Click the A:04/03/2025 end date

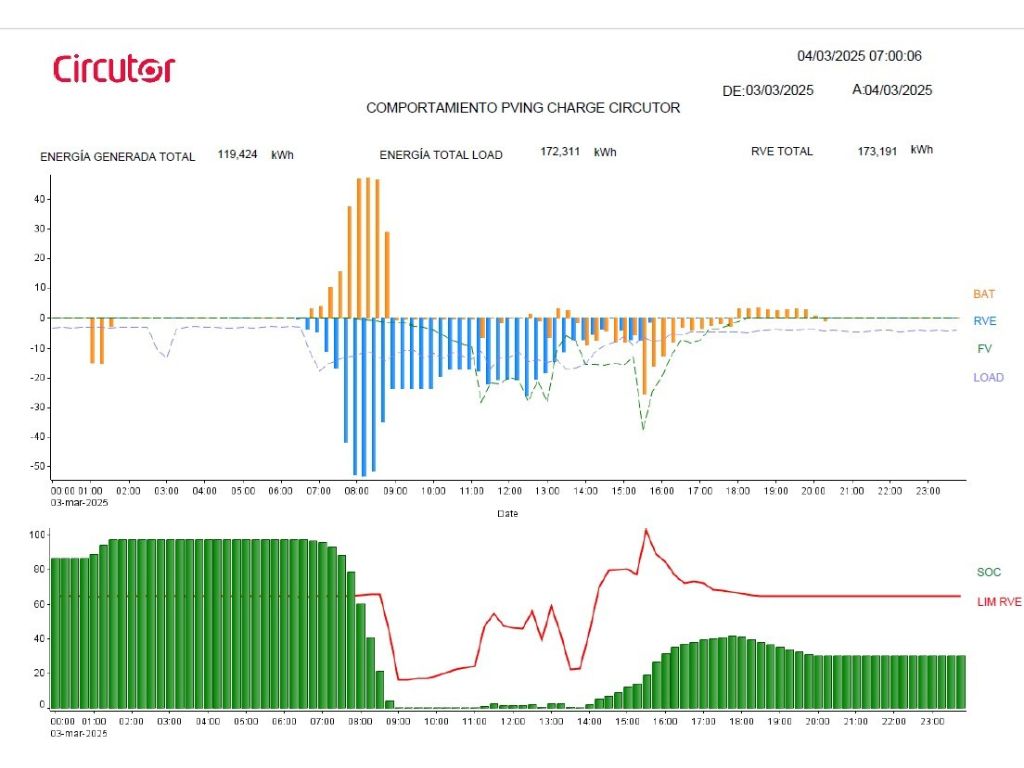[x=892, y=90]
